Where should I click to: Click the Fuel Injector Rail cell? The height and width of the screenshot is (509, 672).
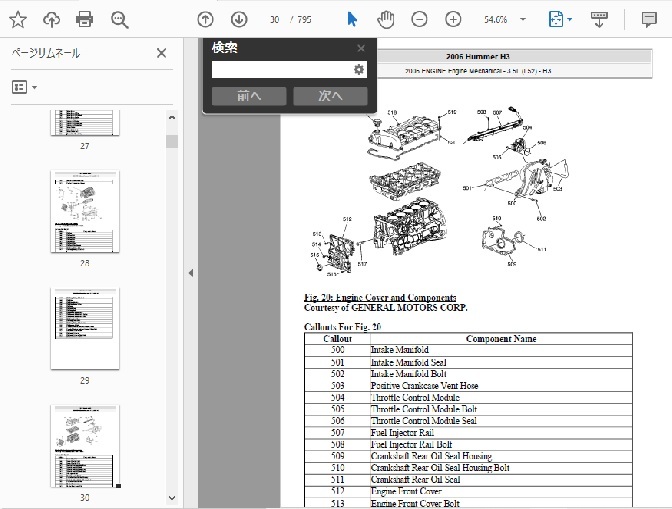coord(501,433)
